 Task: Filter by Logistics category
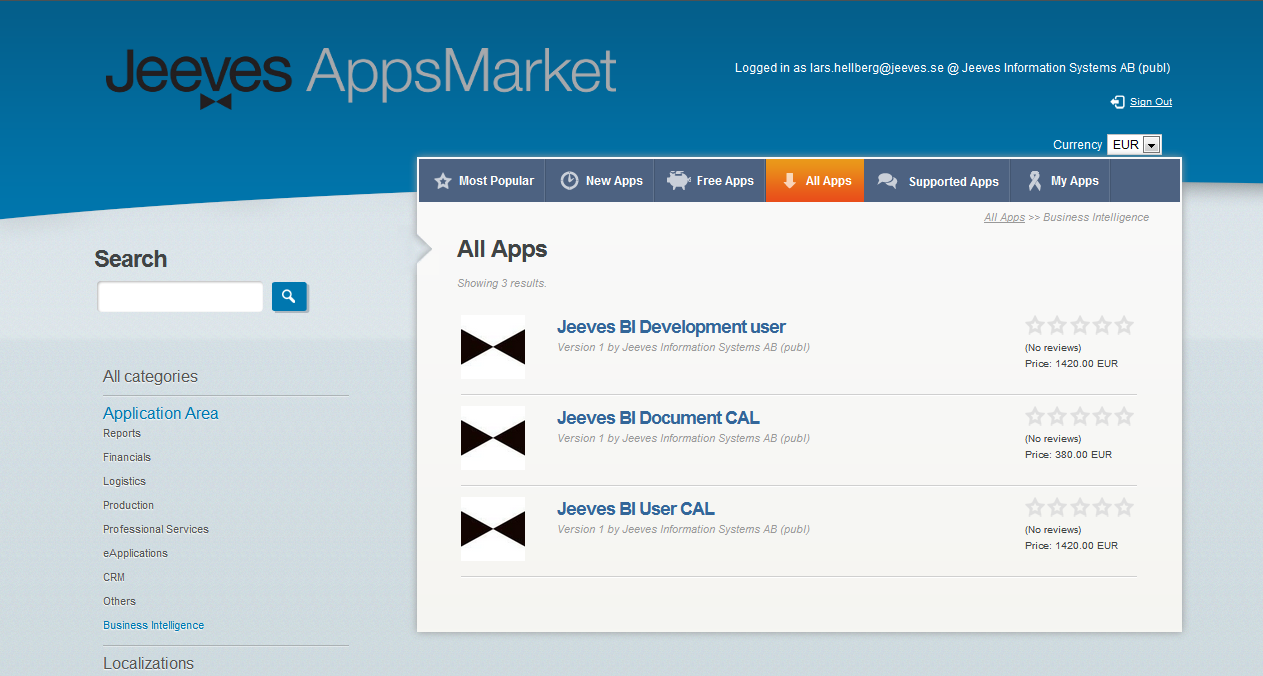point(124,481)
